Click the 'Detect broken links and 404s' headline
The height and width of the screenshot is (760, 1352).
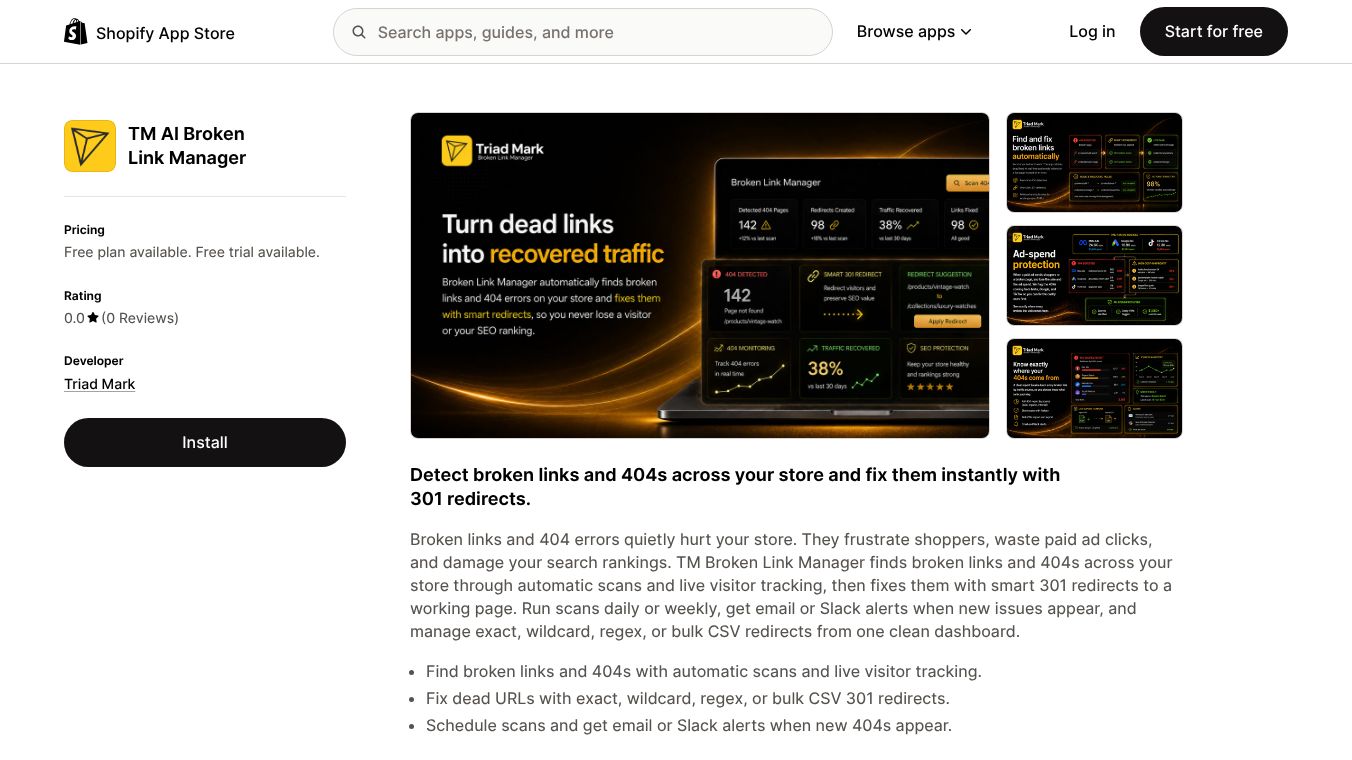tap(735, 487)
